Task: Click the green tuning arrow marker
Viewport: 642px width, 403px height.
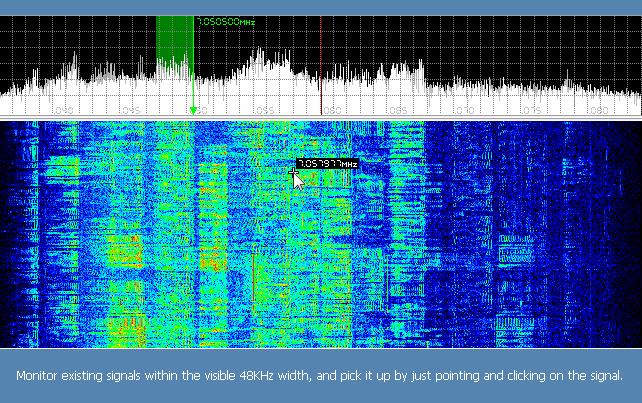Action: tap(193, 109)
